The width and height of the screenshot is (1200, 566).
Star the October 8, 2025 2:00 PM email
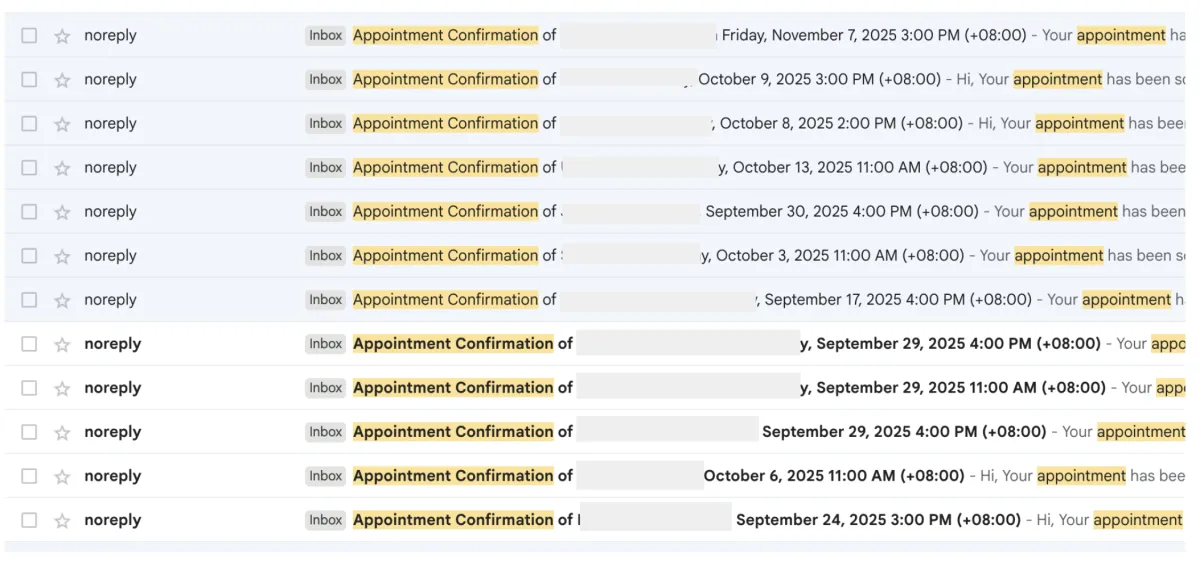click(x=62, y=124)
